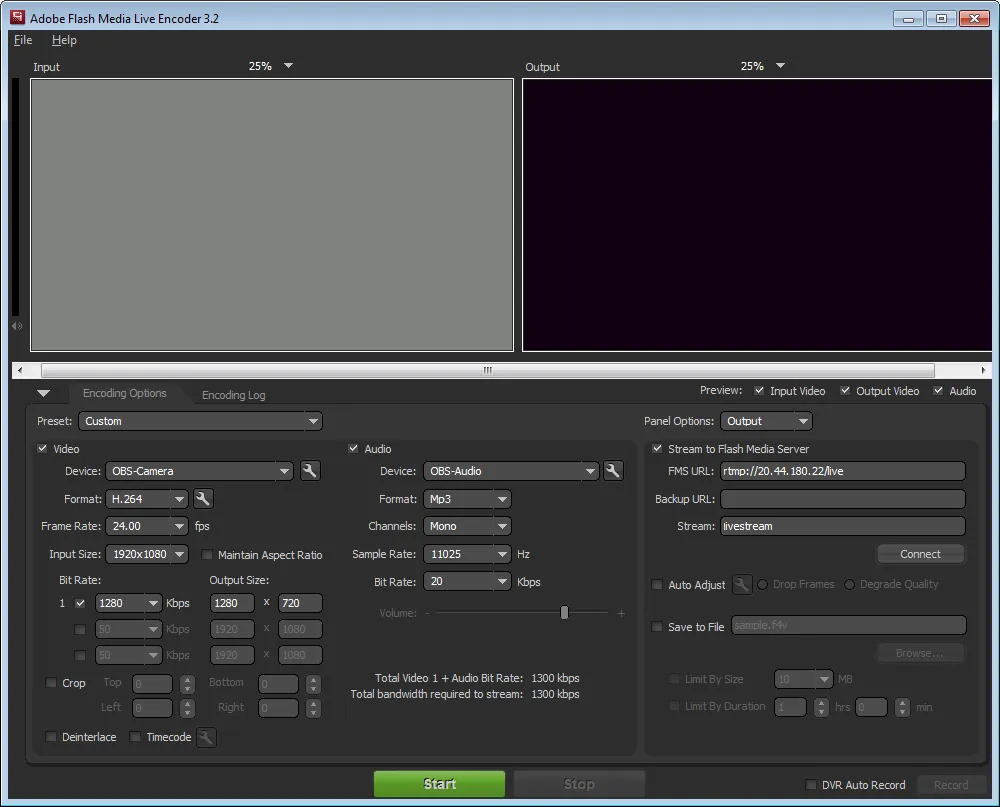Click the volume plus icon

[x=621, y=614]
